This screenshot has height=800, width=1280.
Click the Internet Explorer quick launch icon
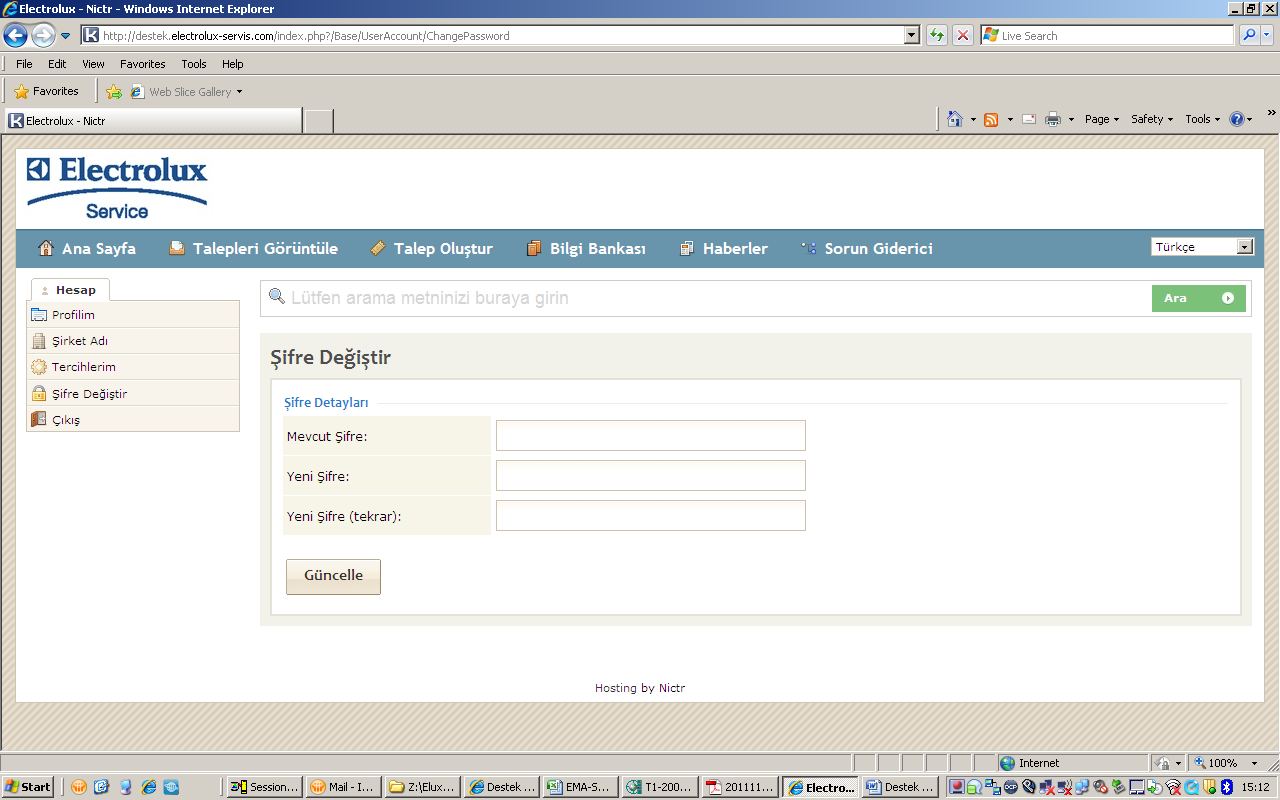[x=150, y=787]
